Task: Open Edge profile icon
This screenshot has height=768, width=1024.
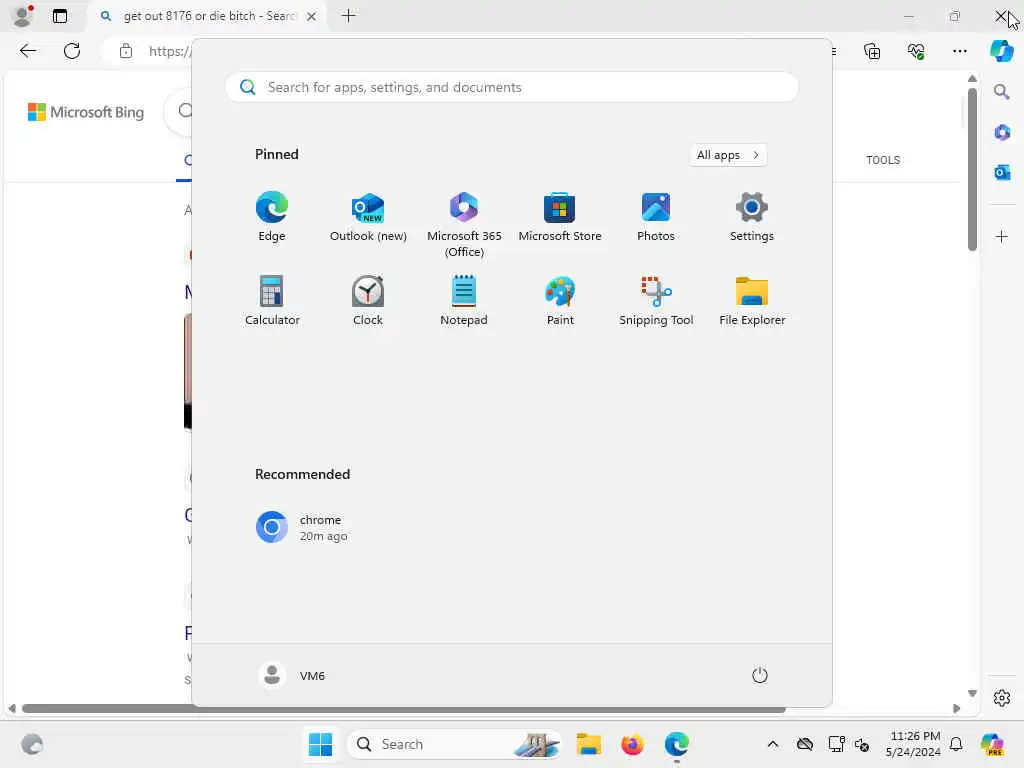Action: 22,16
